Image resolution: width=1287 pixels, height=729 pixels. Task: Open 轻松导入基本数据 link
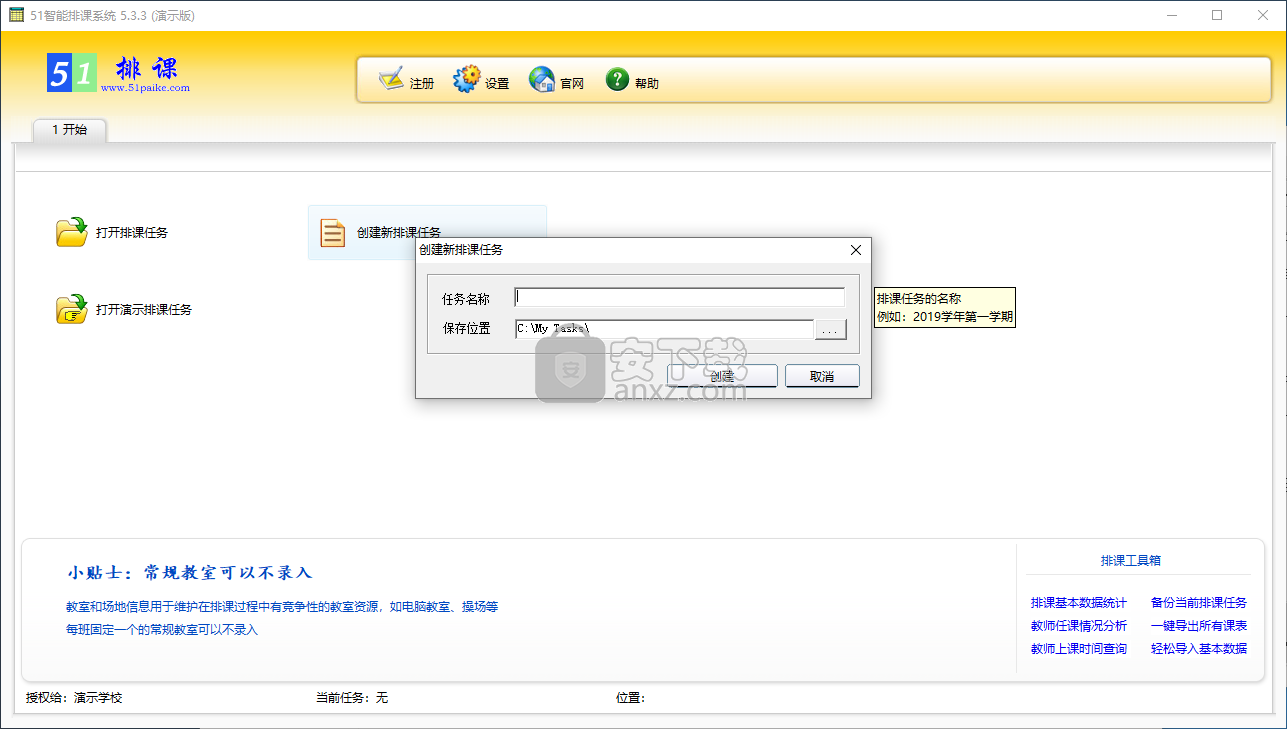click(1199, 649)
